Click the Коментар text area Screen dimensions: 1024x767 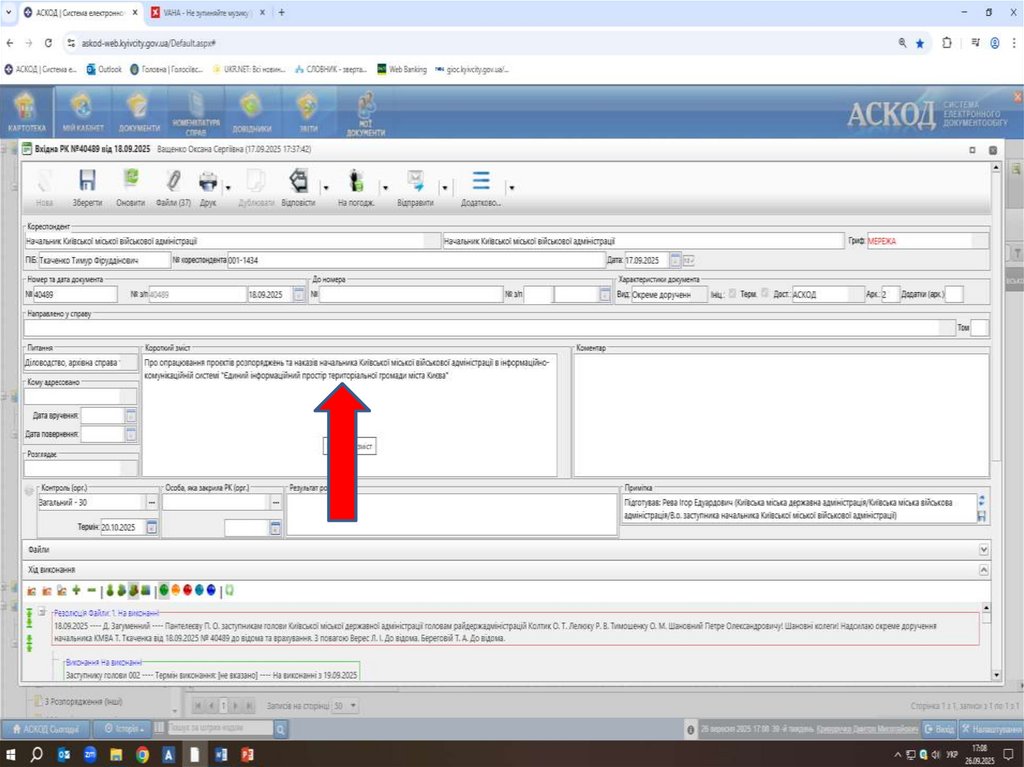(781, 415)
